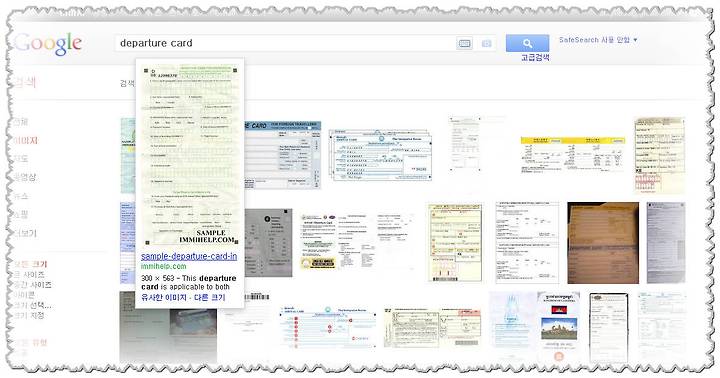
Task: Click the 고급검색 advanced search link
Action: pos(535,57)
